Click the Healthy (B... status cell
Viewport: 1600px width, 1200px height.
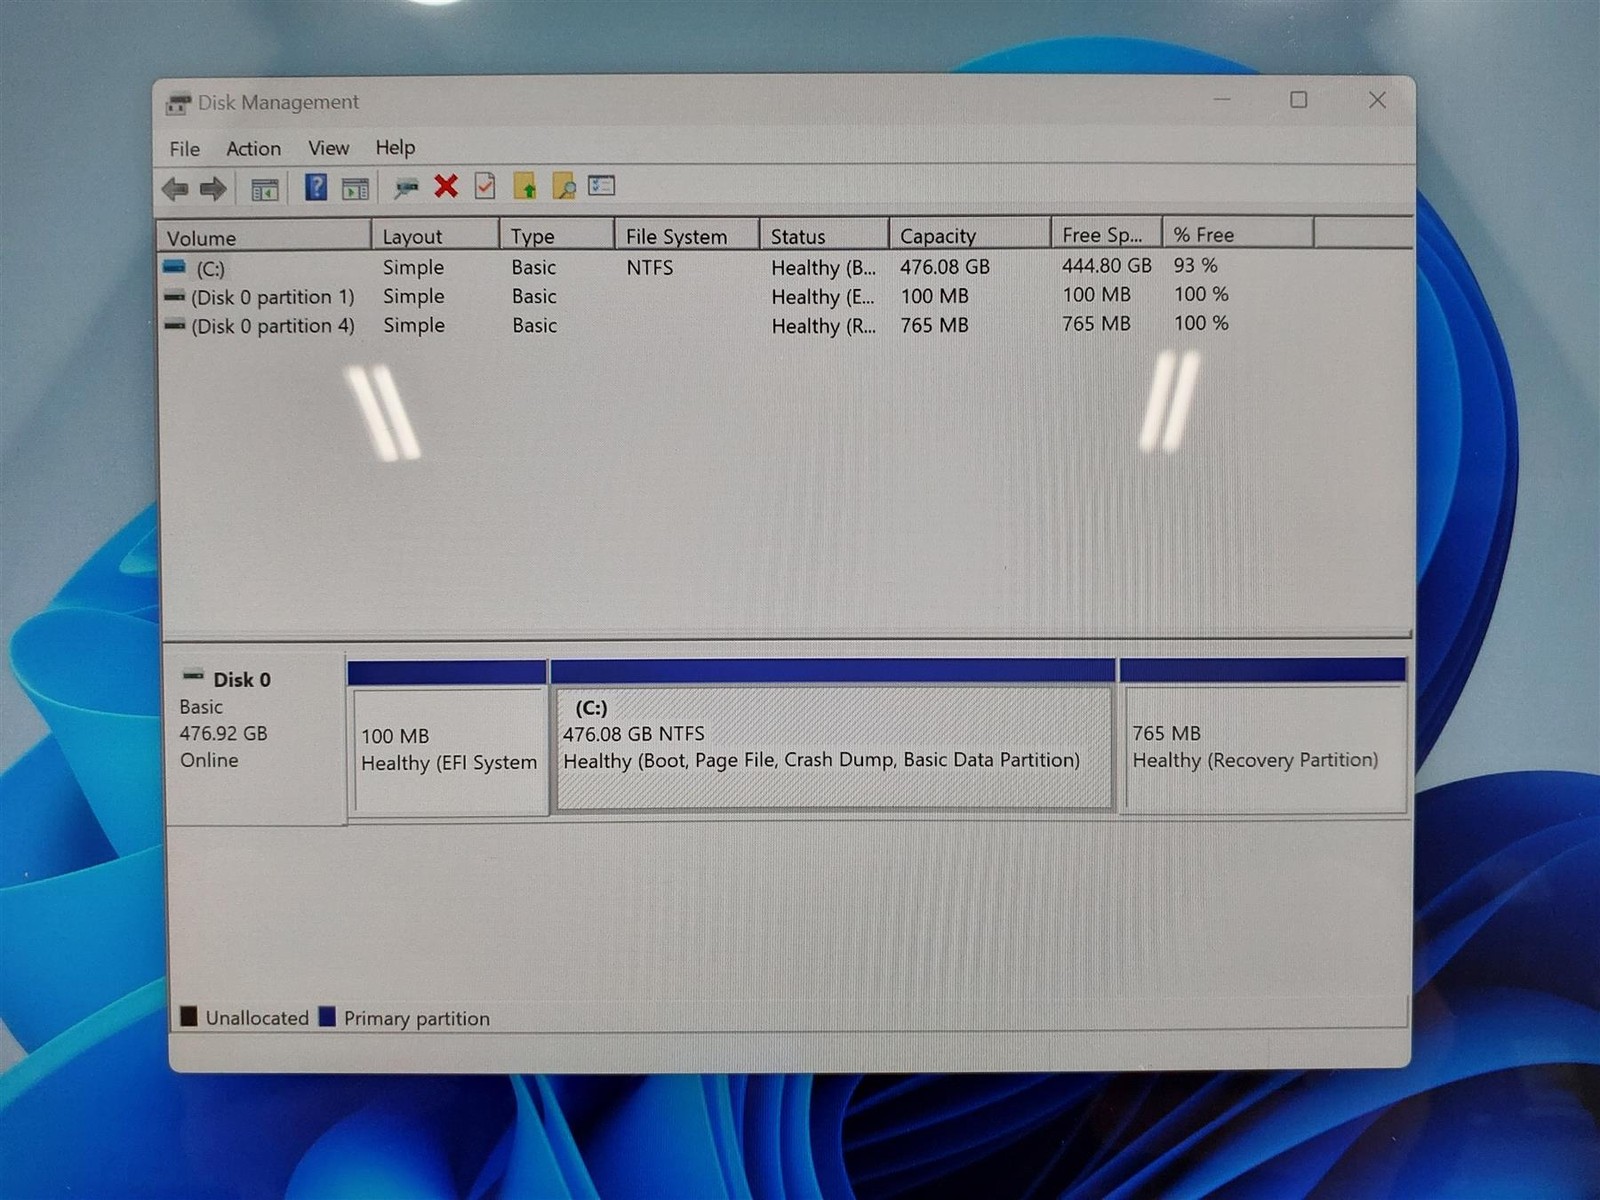(x=823, y=268)
